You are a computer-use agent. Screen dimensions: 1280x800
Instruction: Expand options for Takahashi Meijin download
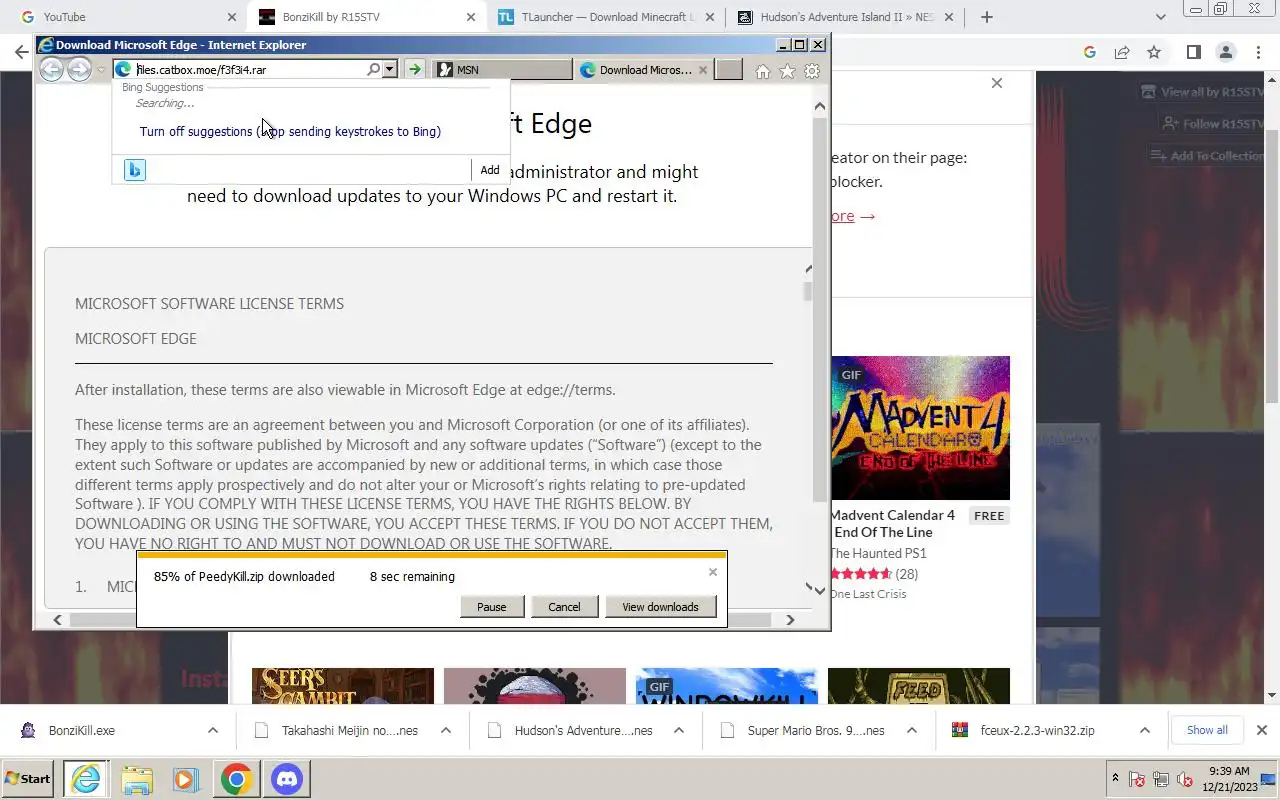pyautogui.click(x=446, y=731)
